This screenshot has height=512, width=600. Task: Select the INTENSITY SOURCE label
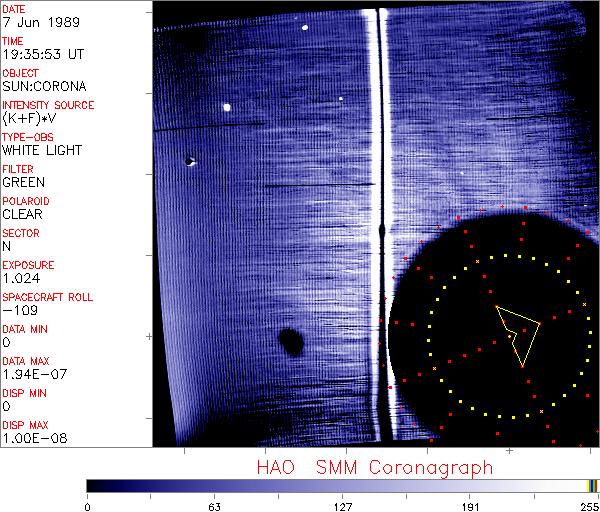click(48, 105)
